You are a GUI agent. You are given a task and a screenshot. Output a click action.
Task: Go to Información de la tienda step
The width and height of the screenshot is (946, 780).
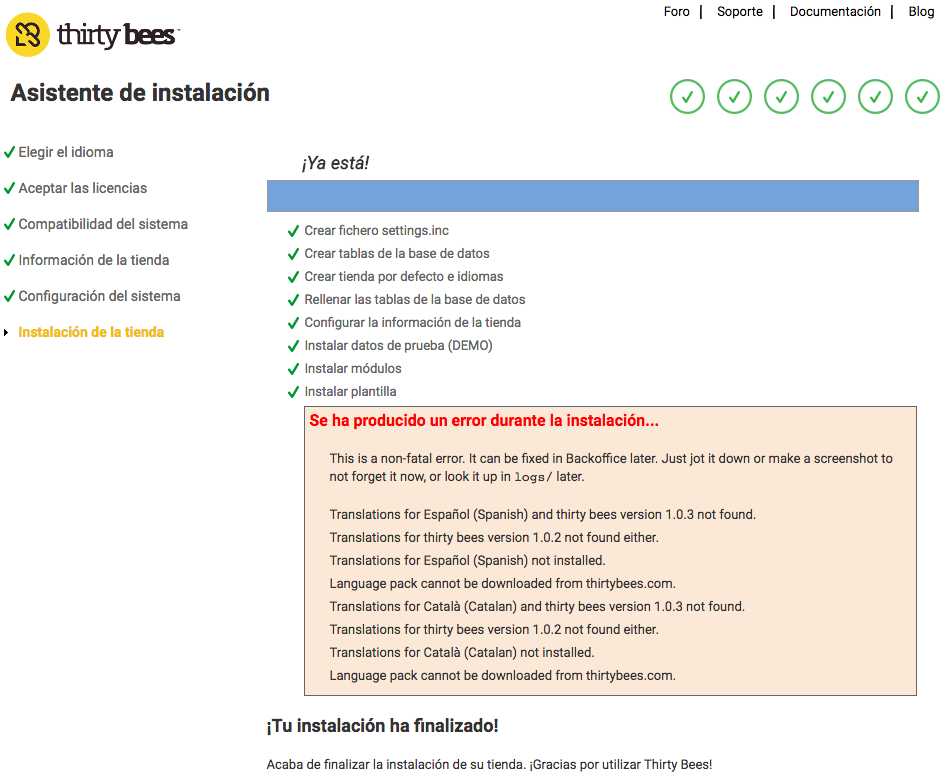[x=94, y=260]
